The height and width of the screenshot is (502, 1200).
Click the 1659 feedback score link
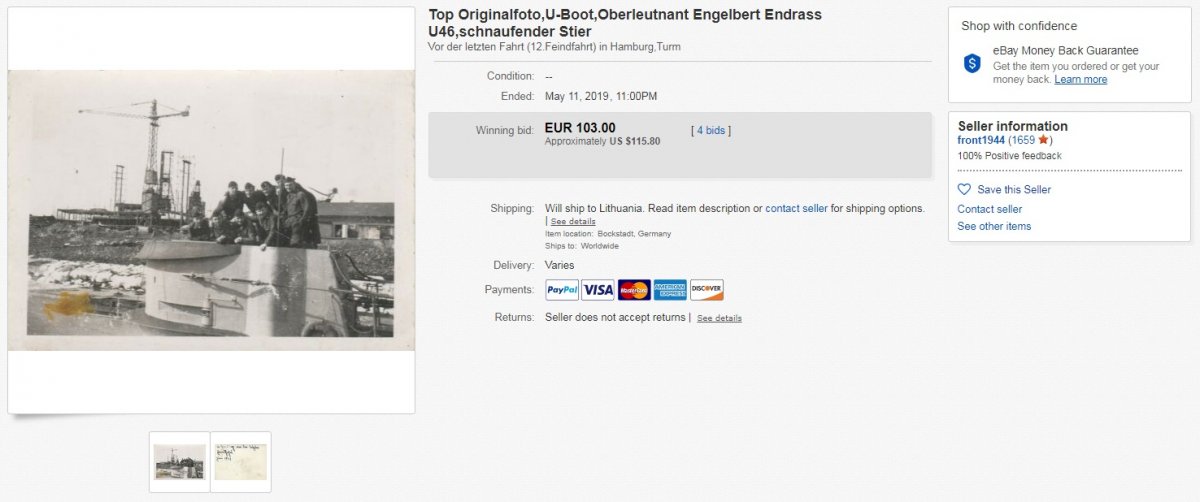(x=1022, y=140)
